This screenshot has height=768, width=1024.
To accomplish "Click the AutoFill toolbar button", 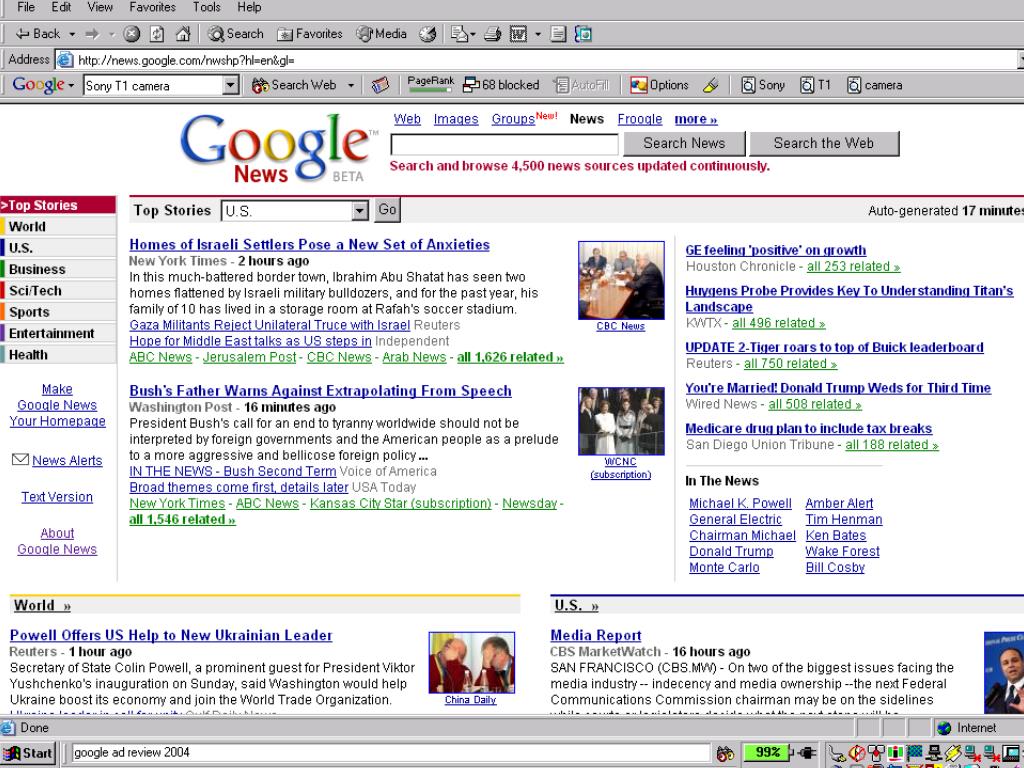I will [582, 85].
